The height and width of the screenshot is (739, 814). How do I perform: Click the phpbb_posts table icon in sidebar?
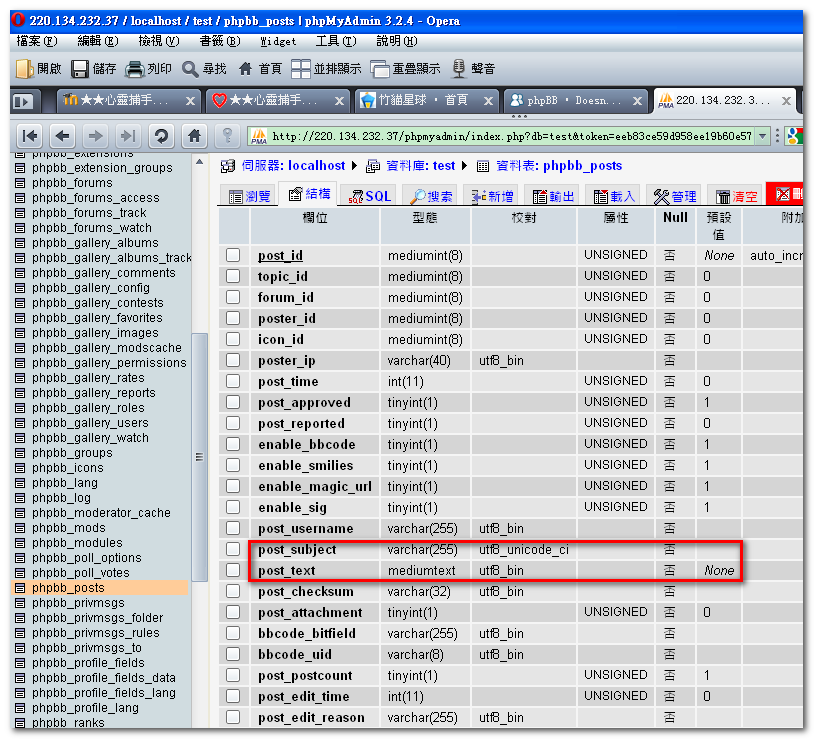[20, 588]
